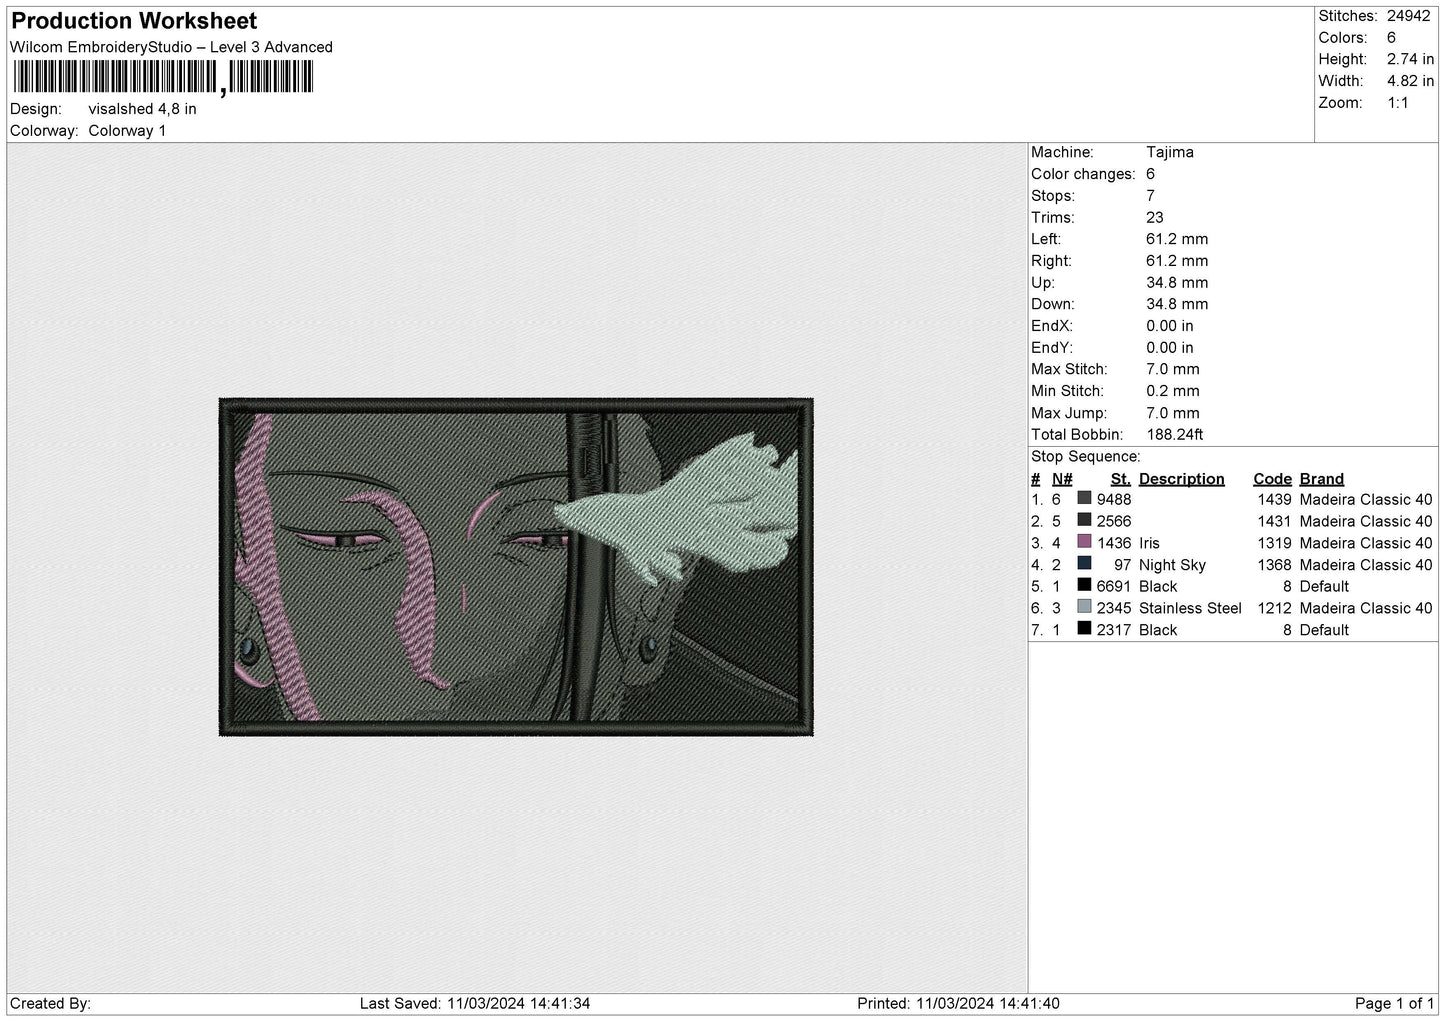Image resolution: width=1445 pixels, height=1021 pixels.
Task: Click the Iris purple color swatch
Action: coord(1084,542)
